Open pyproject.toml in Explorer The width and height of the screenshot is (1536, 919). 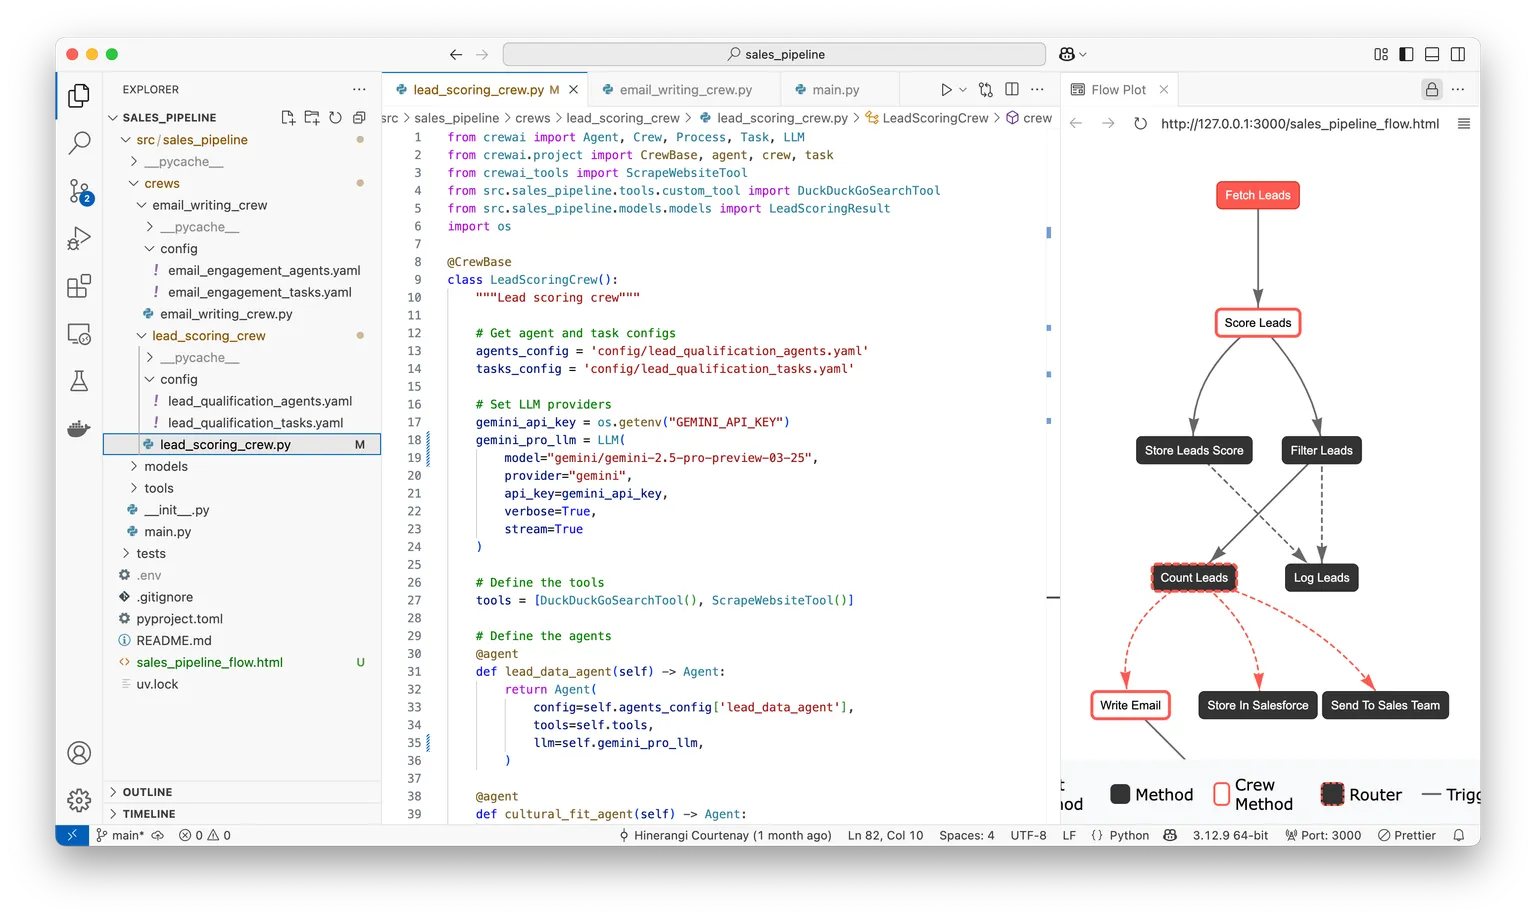coord(180,619)
